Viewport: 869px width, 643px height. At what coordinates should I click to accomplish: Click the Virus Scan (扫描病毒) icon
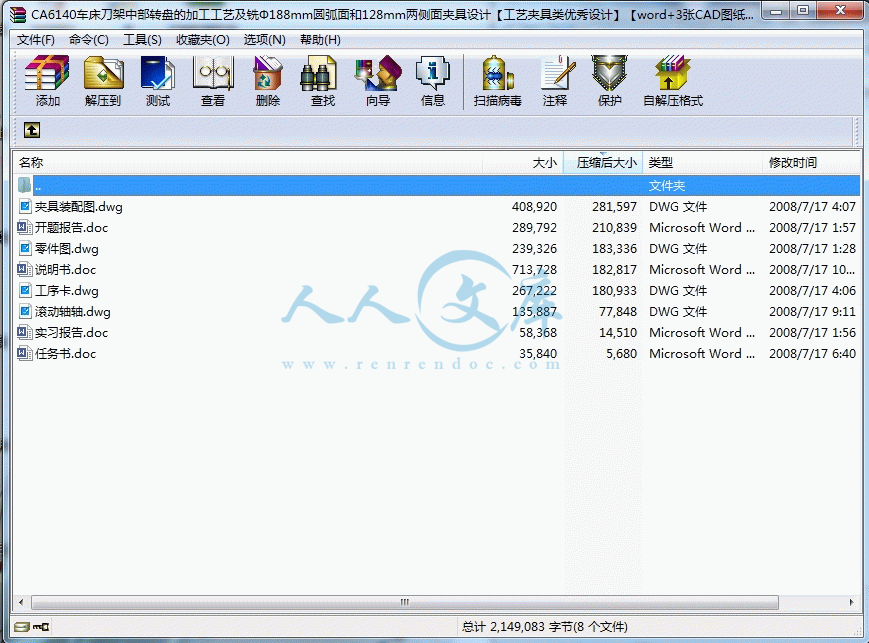[x=498, y=74]
